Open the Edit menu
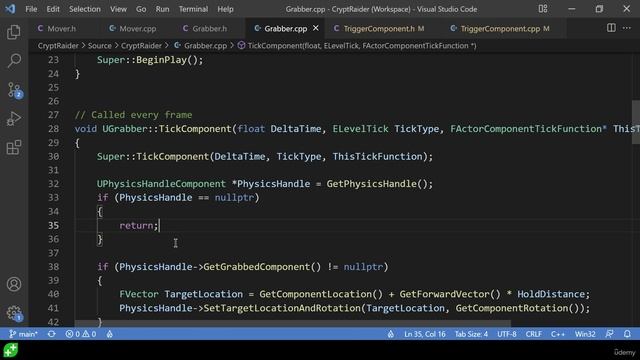This screenshot has height=360, width=640. click(x=53, y=9)
